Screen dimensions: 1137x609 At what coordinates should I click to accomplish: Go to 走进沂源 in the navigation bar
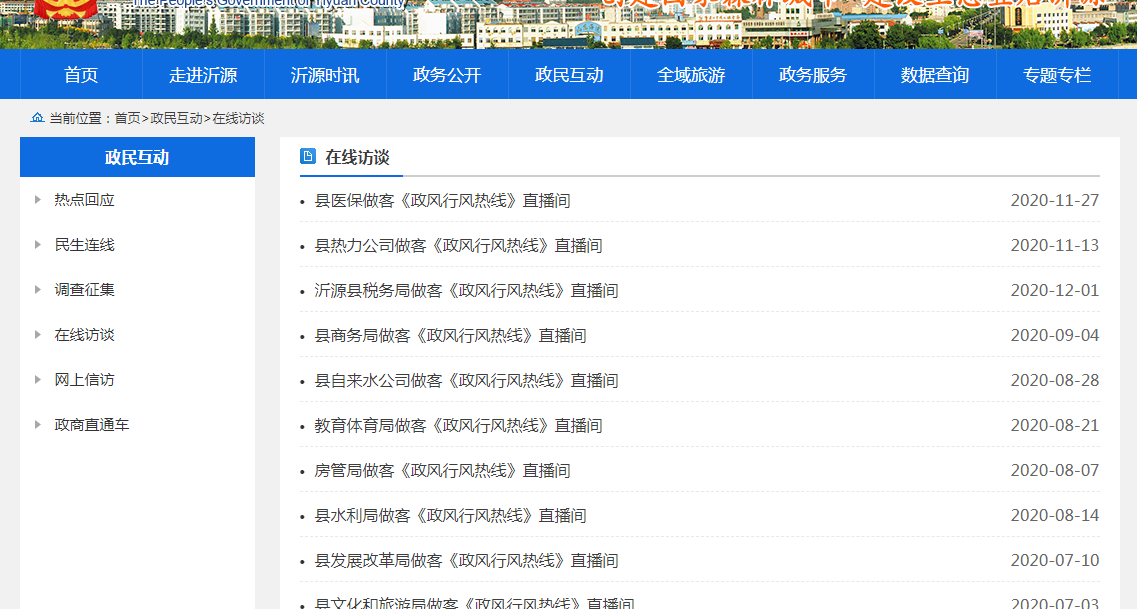(203, 75)
